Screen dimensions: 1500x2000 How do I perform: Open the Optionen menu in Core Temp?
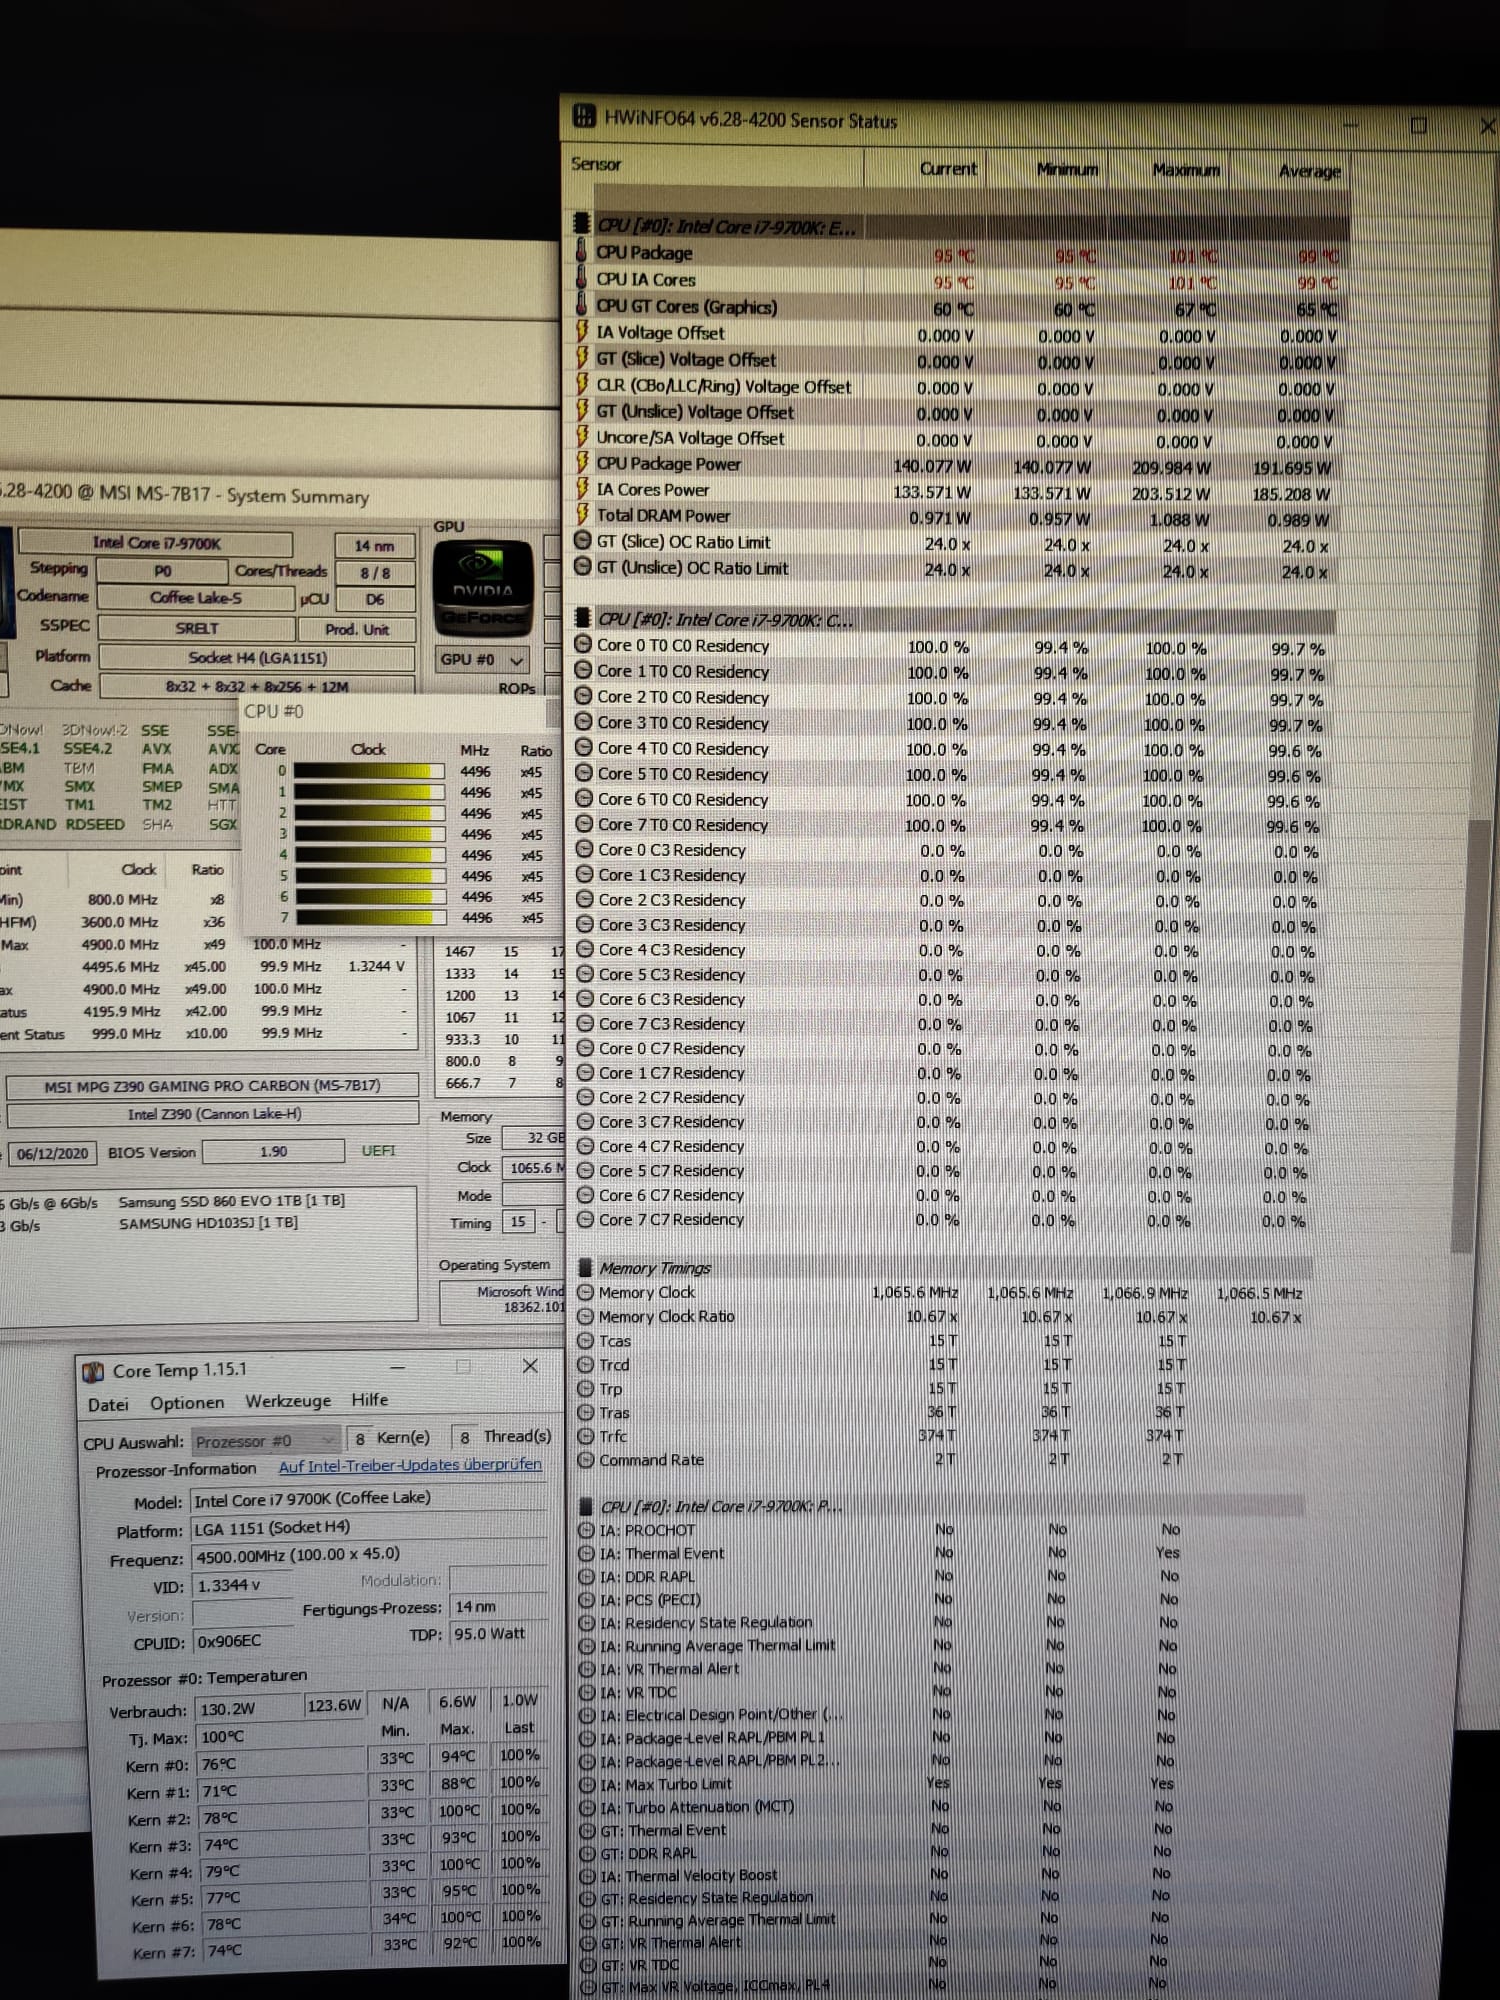tap(187, 1402)
